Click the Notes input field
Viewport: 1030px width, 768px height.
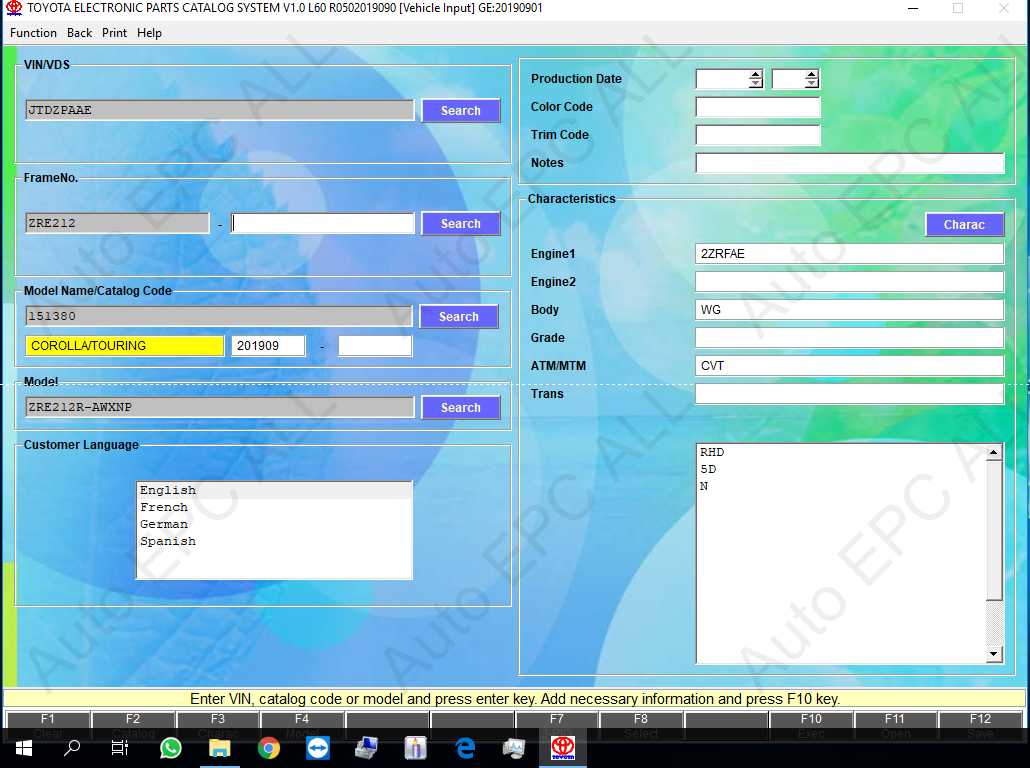(x=850, y=163)
